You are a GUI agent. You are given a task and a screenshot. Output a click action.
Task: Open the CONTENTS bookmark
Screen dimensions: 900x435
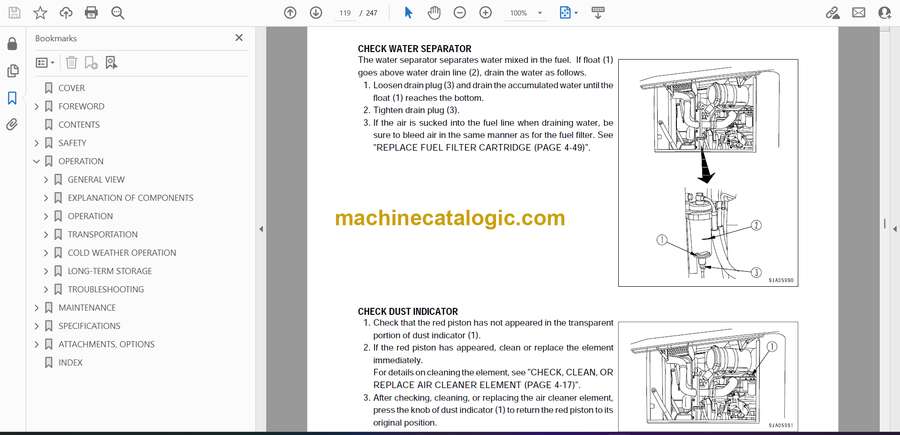79,125
